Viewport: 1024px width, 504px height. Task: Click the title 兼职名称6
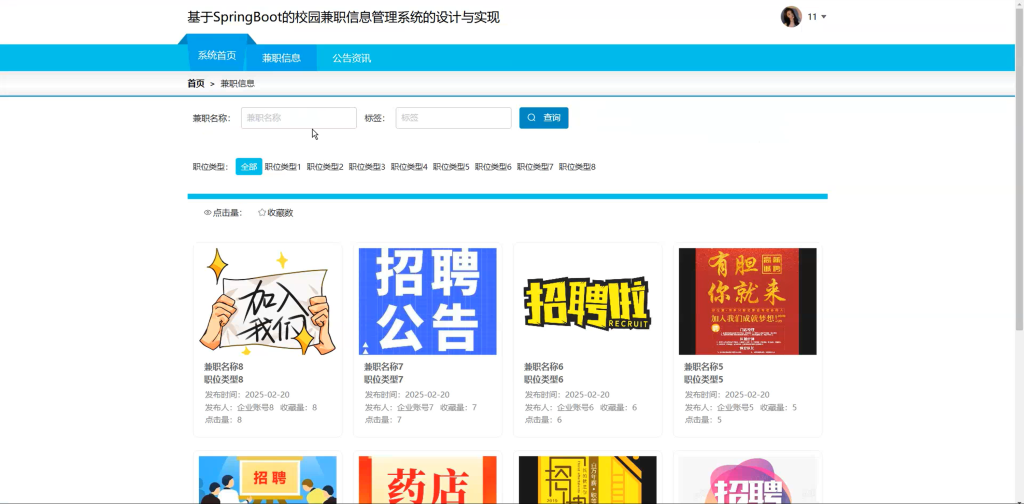(543, 367)
